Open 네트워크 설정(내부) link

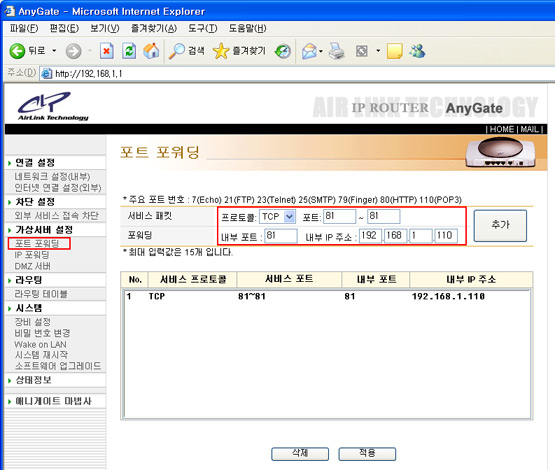(52, 176)
